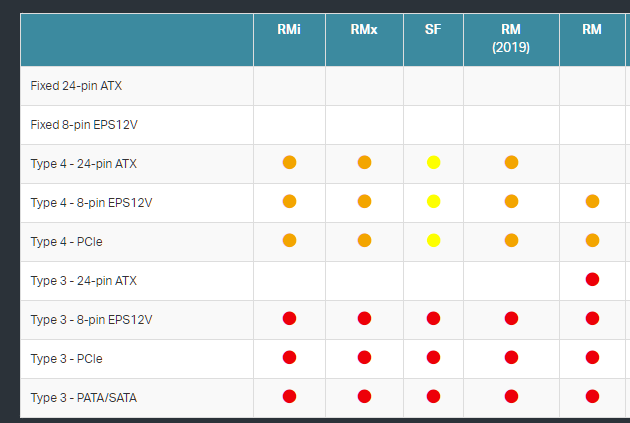The width and height of the screenshot is (630, 423).
Task: Click the orange dot for RMx Type 4 24-pin ATX
Action: tap(364, 163)
